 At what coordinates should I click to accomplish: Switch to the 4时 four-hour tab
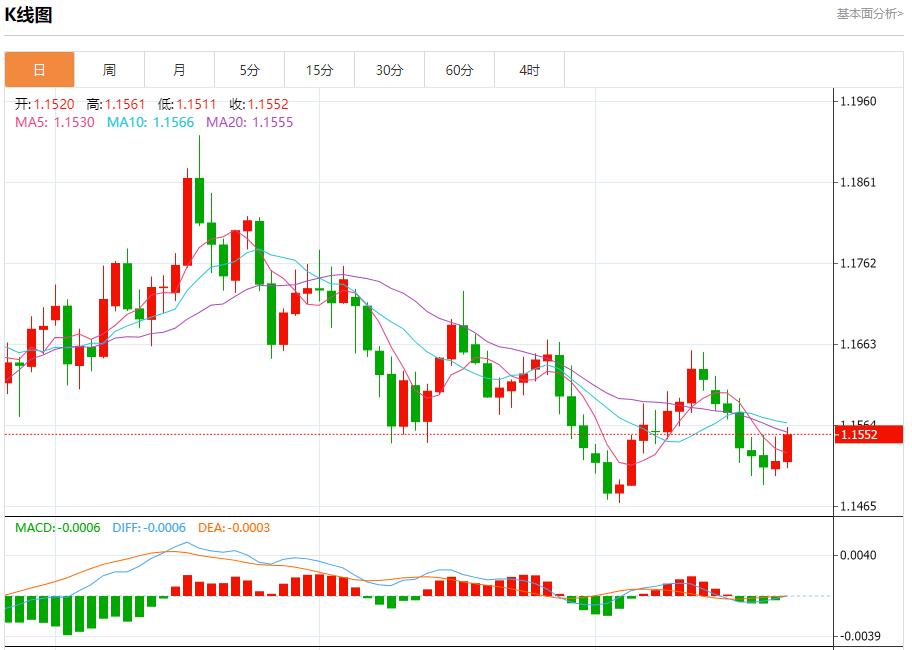coord(529,70)
